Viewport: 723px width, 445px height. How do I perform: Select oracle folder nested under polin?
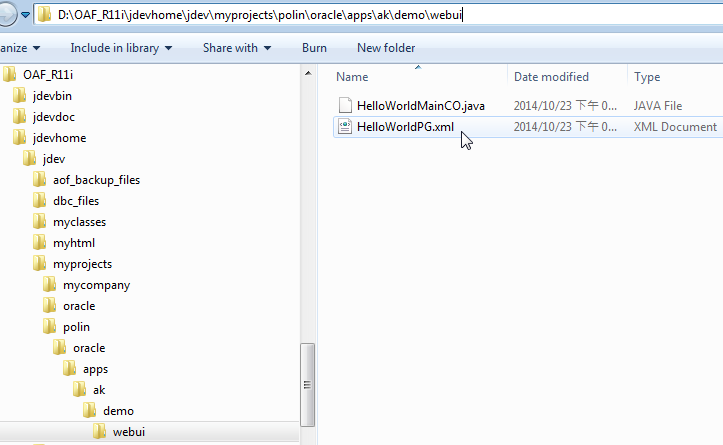[x=89, y=348]
